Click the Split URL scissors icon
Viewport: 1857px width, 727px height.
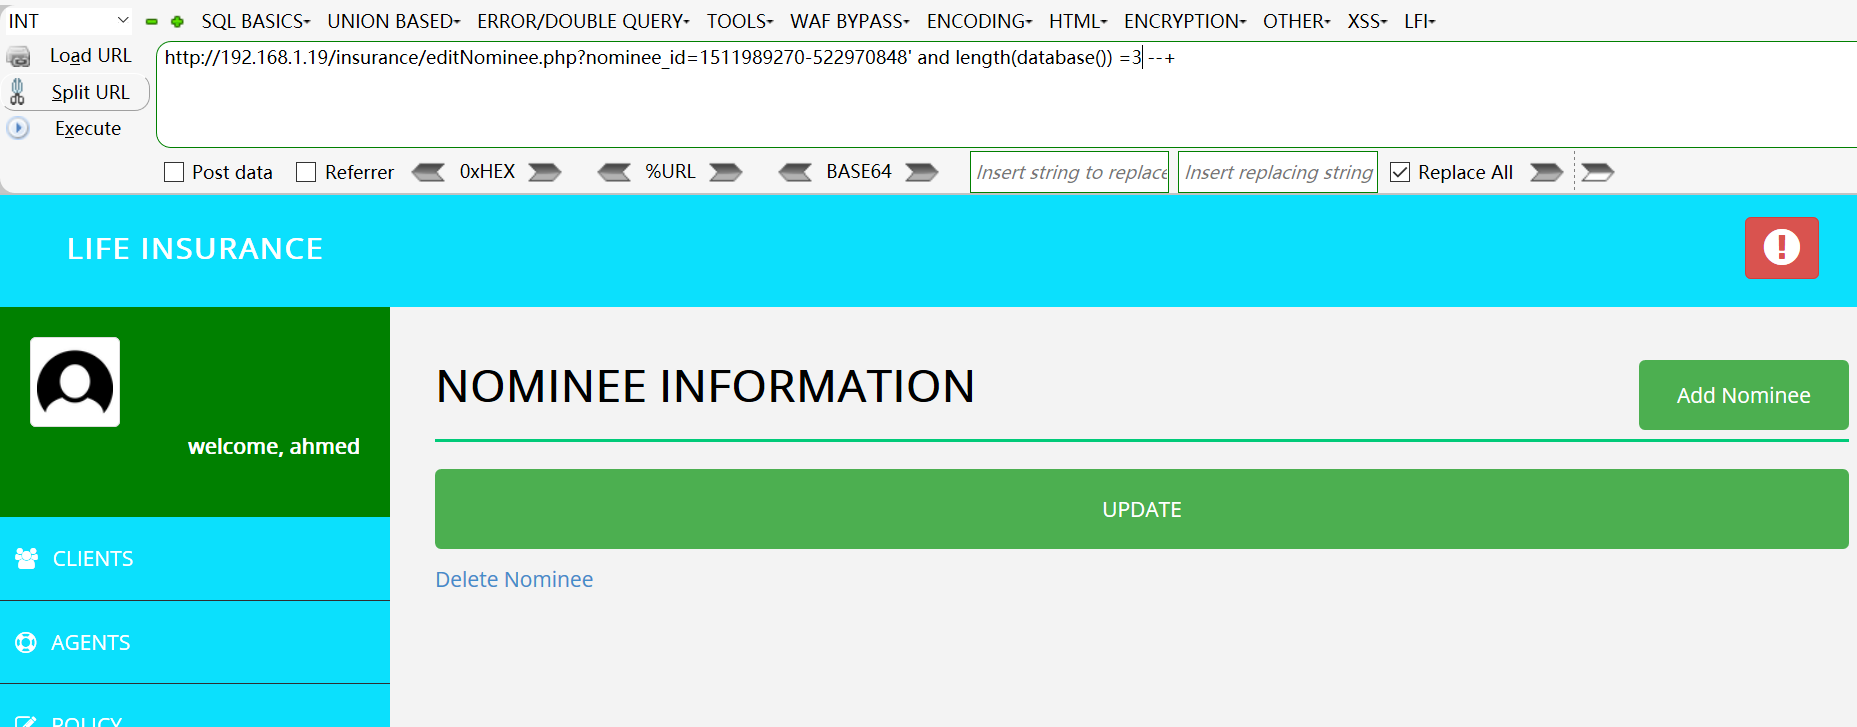[17, 93]
